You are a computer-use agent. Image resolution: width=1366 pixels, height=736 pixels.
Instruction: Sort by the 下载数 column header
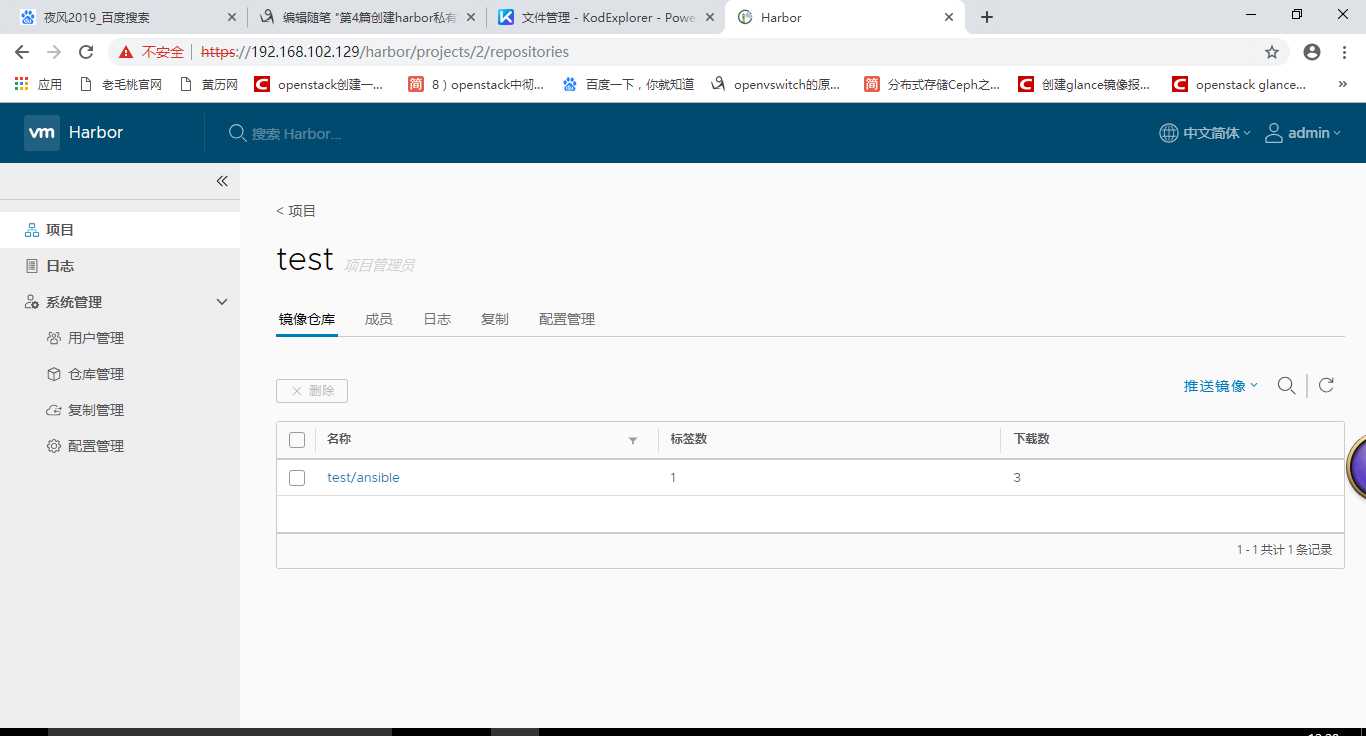point(1032,439)
